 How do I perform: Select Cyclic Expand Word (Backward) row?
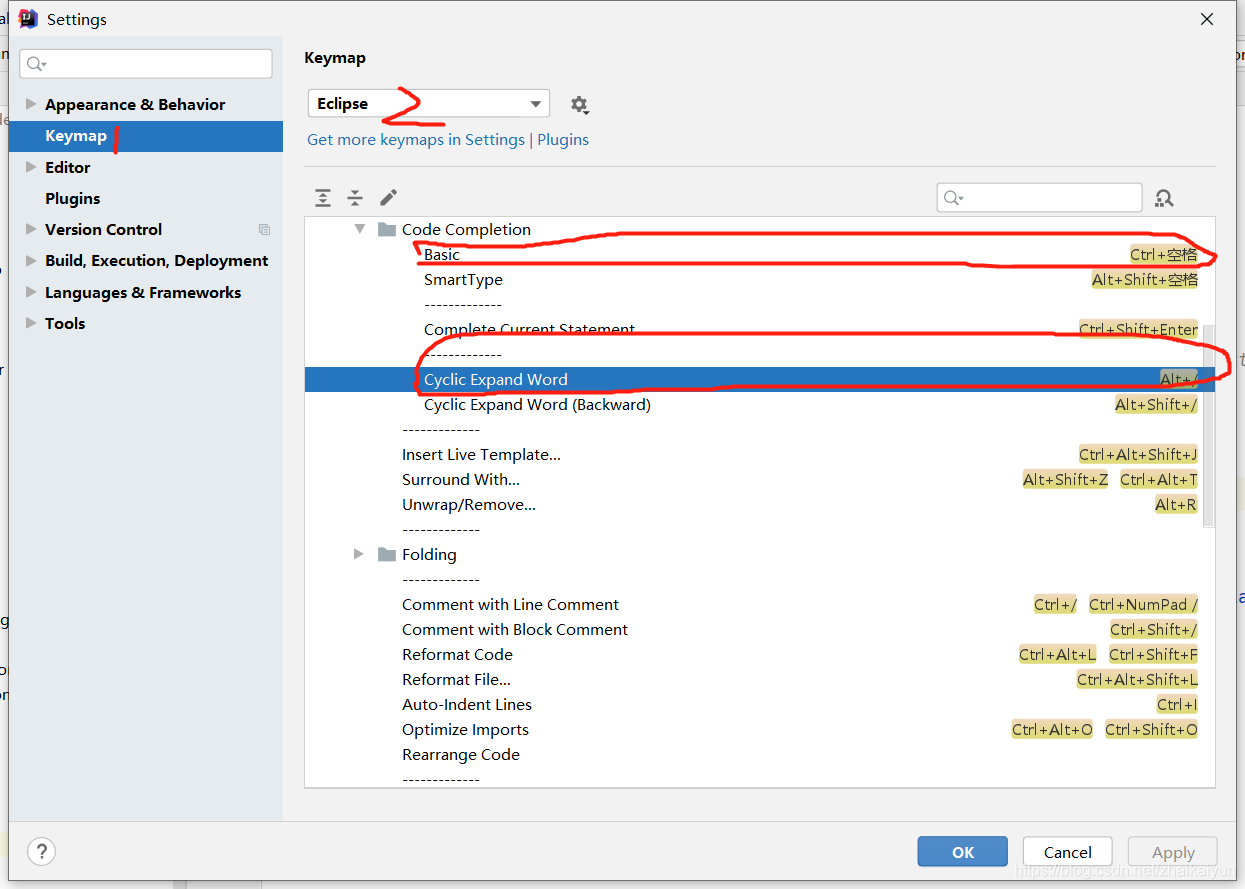pyautogui.click(x=760, y=405)
